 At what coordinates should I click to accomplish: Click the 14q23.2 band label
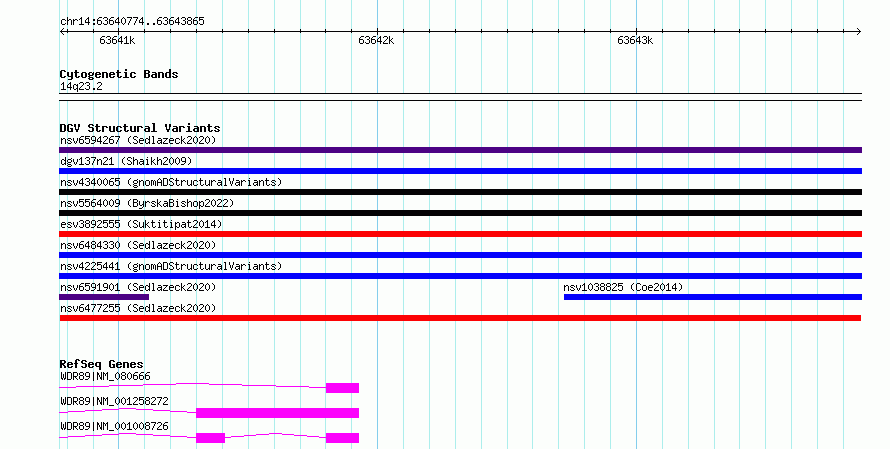[81, 86]
